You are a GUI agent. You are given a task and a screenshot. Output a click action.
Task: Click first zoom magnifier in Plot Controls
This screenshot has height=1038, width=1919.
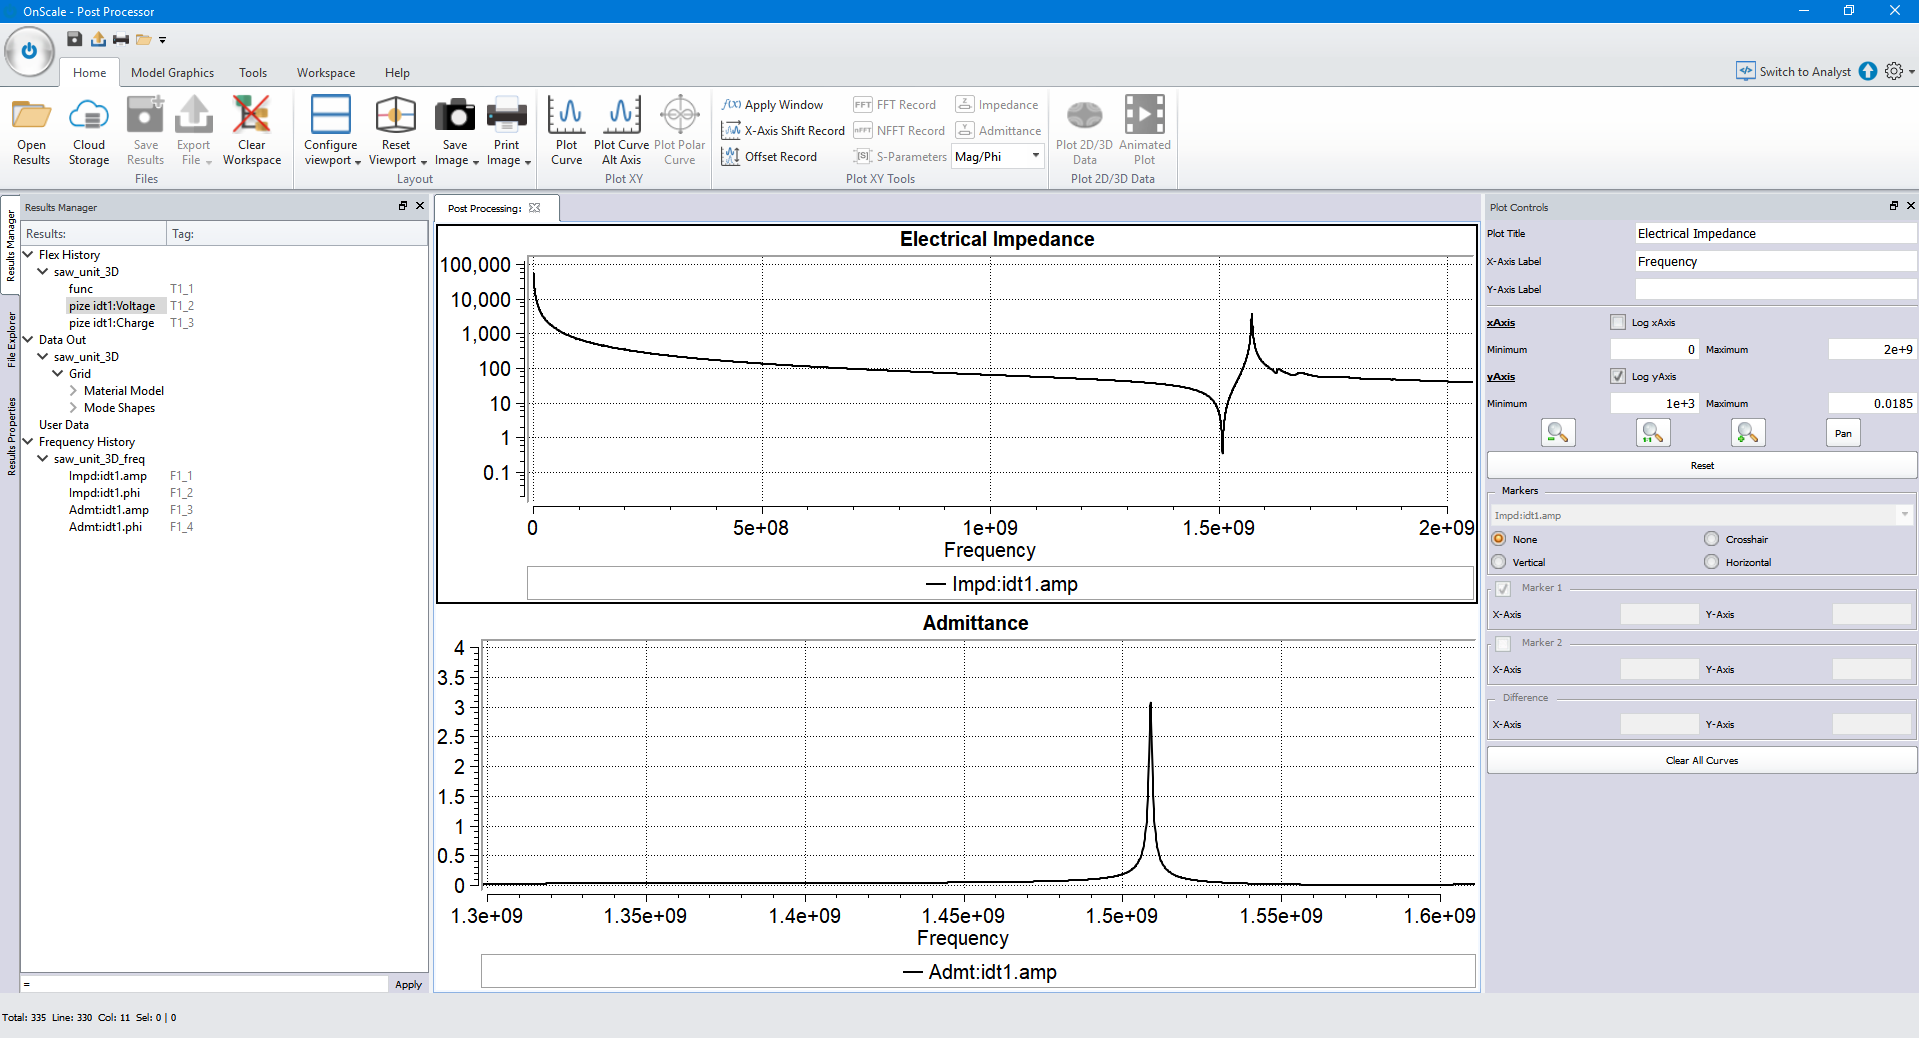click(1558, 433)
